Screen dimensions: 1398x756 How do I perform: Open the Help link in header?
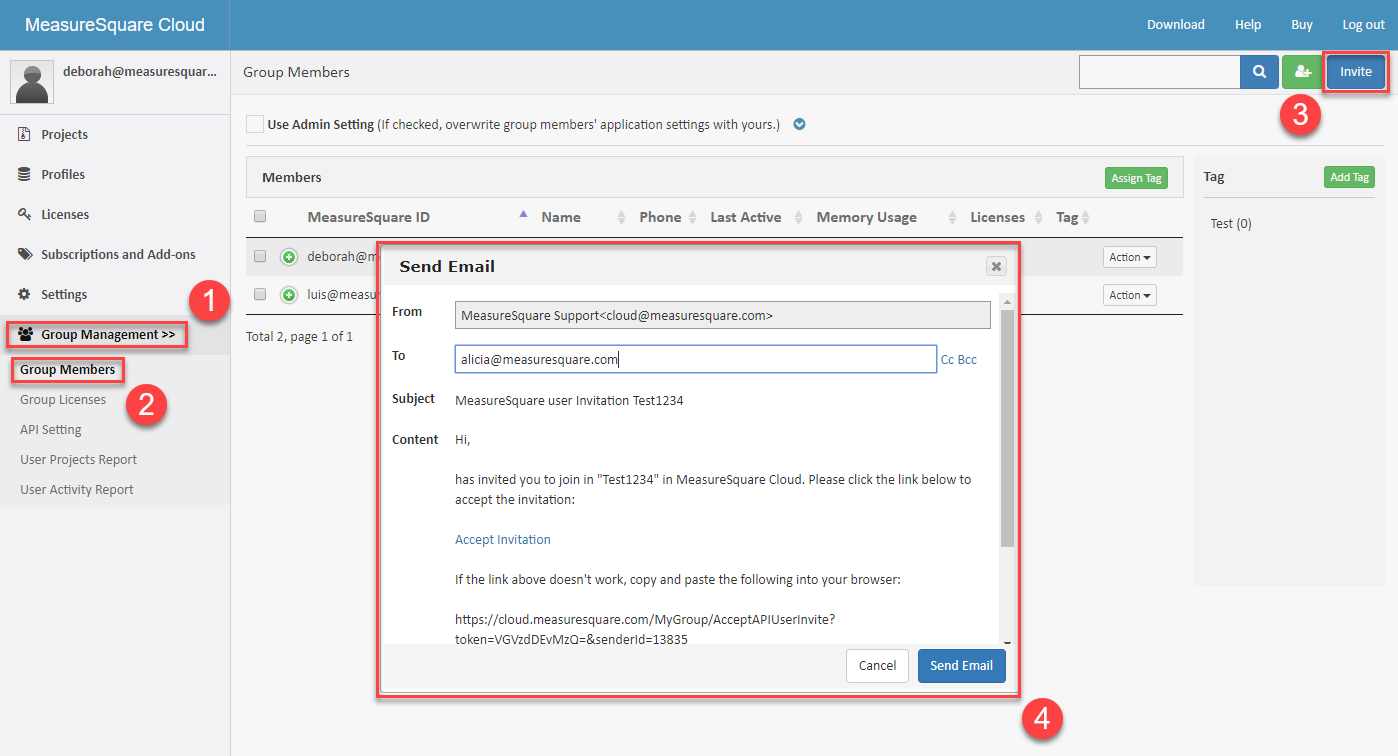point(1248,25)
